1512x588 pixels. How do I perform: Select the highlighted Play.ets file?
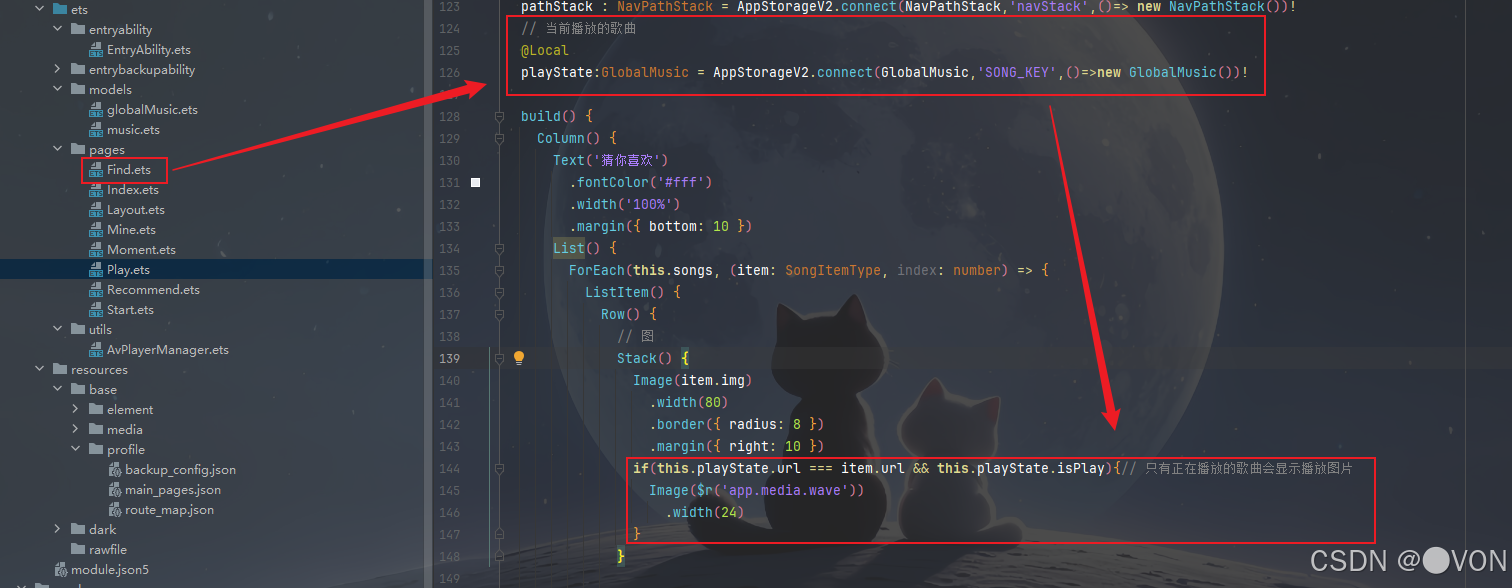129,269
